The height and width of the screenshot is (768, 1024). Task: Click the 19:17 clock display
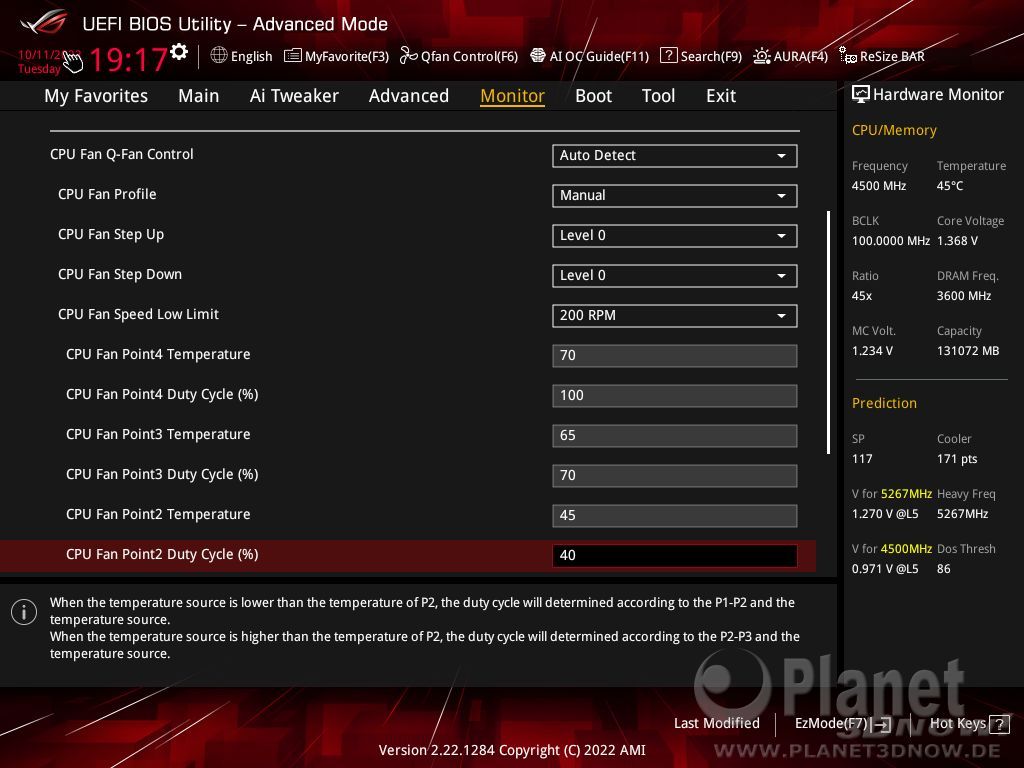[128, 59]
